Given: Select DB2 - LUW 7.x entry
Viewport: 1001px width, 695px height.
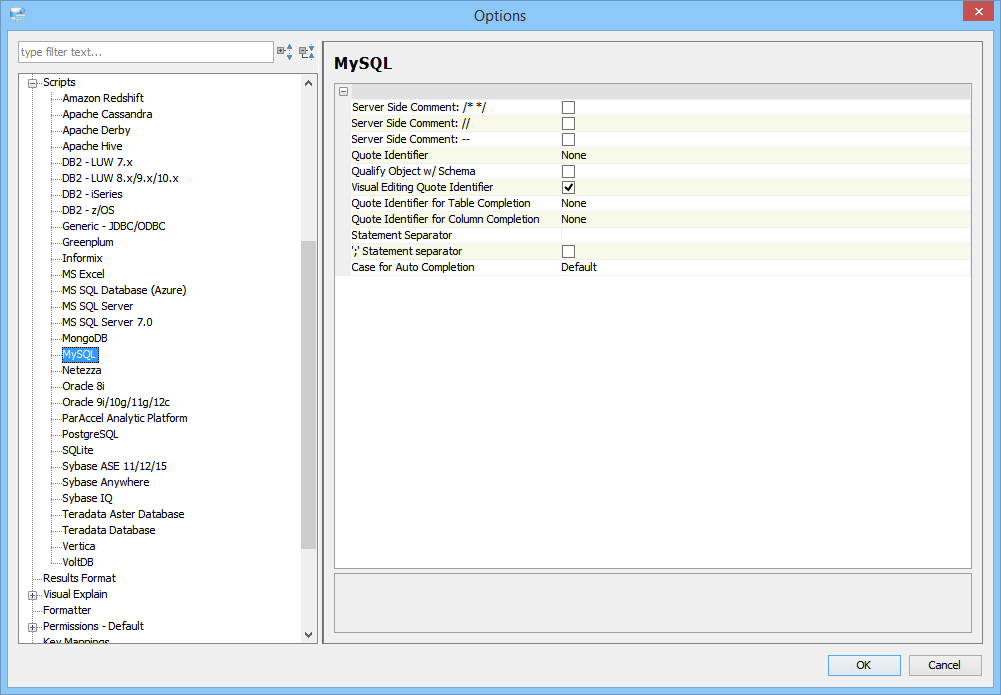Looking at the screenshot, I should pyautogui.click(x=97, y=161).
